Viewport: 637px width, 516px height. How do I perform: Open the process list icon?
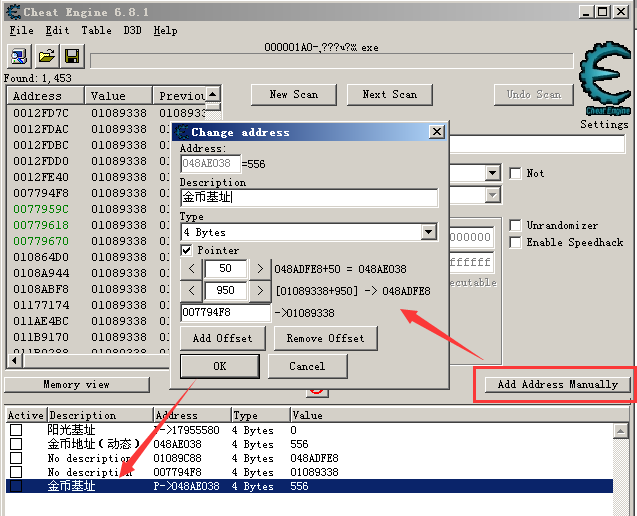(19, 56)
